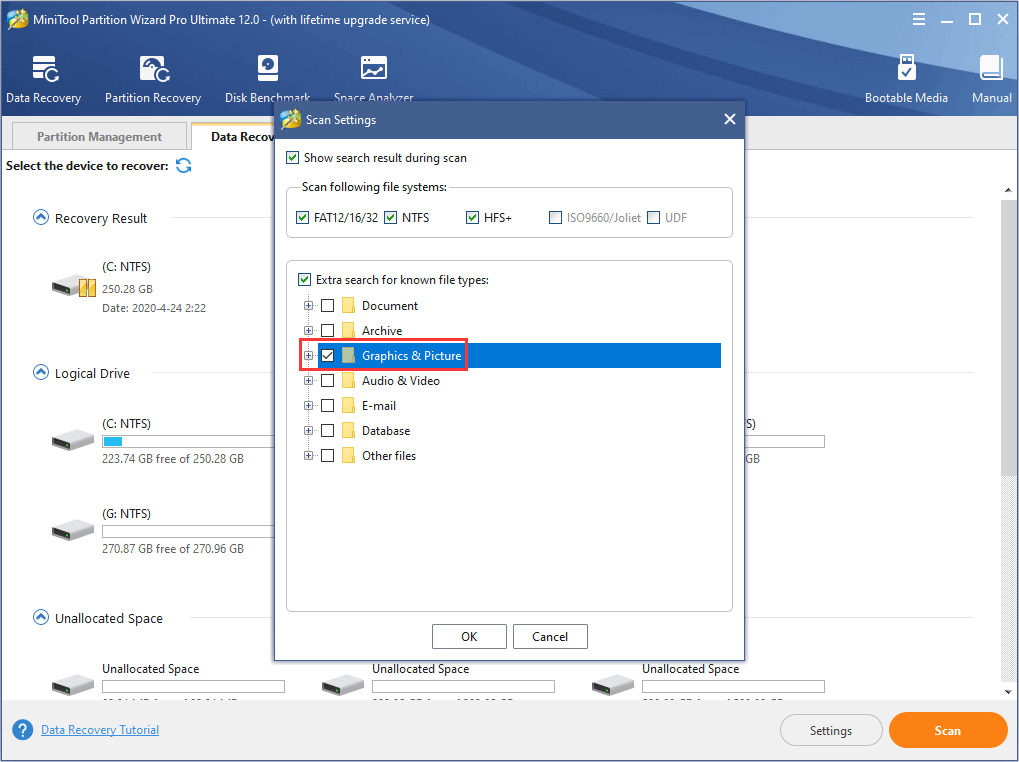Screen dimensions: 1019x762
Task: Open Settings at the bottom
Action: (x=831, y=730)
